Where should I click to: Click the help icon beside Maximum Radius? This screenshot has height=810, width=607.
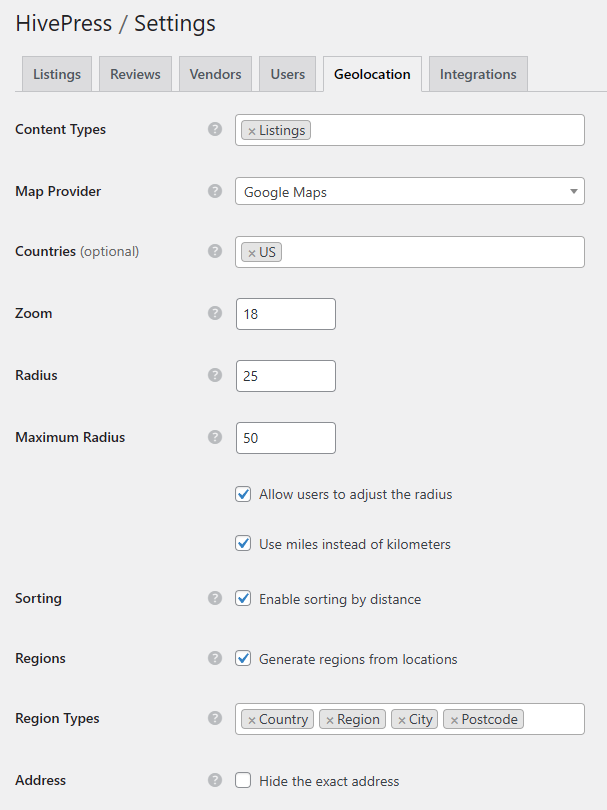(214, 437)
